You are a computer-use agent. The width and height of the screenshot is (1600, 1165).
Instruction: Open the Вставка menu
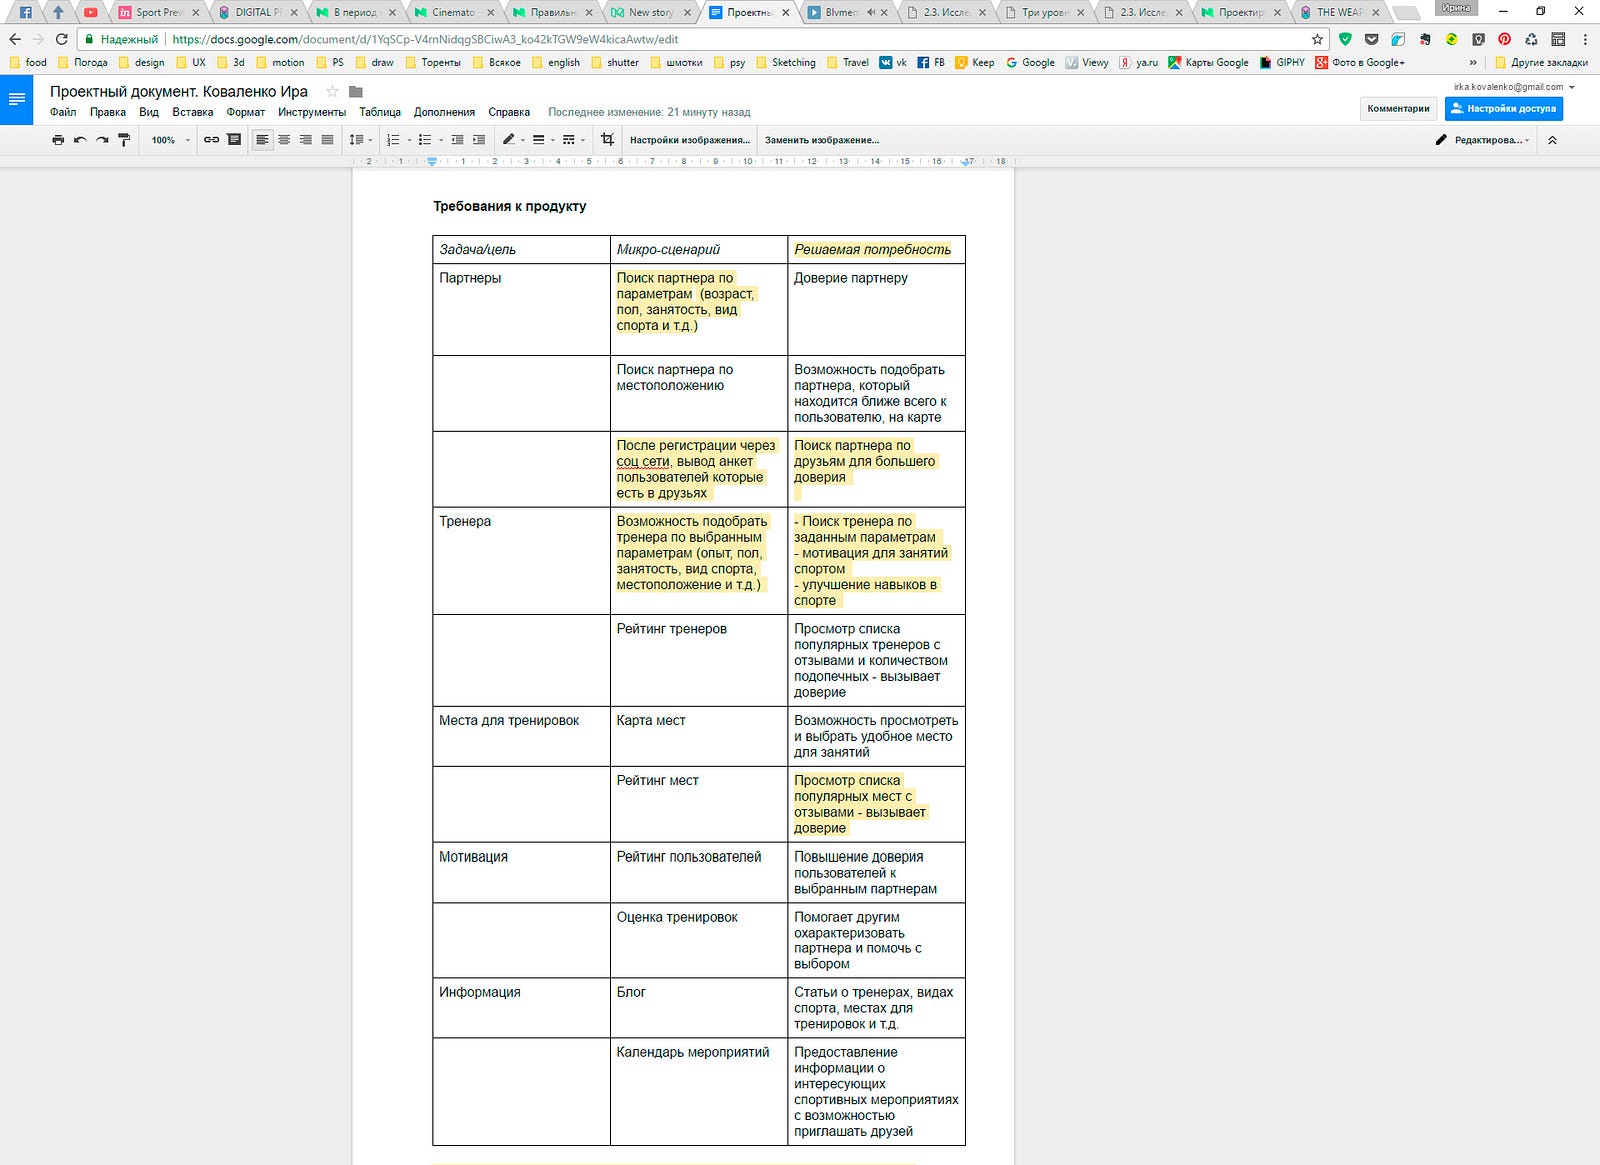[x=192, y=112]
